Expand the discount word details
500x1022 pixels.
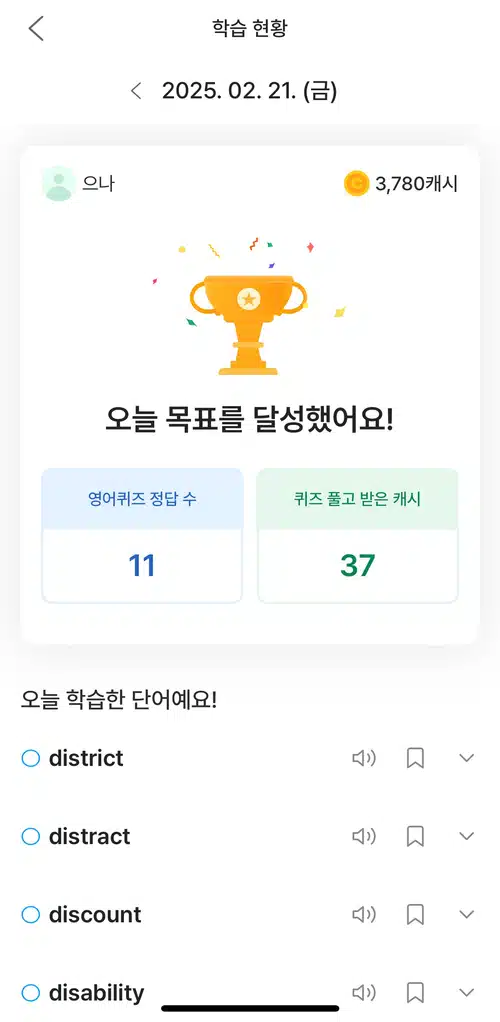(x=466, y=914)
